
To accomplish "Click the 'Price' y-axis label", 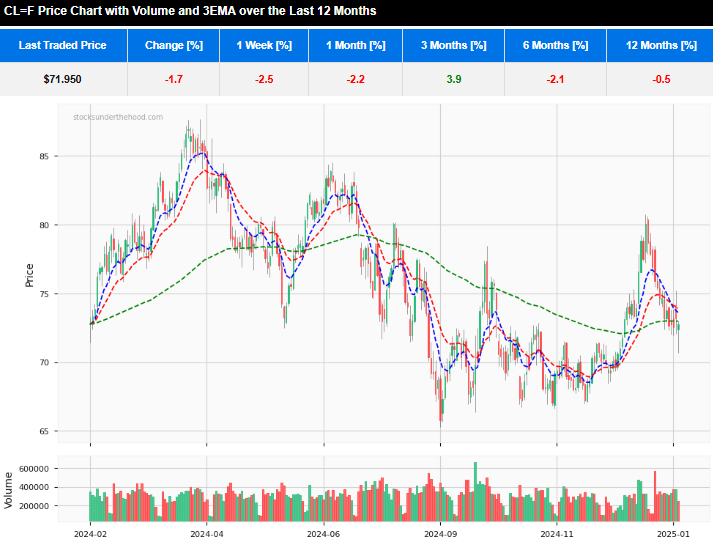I will tap(30, 275).
